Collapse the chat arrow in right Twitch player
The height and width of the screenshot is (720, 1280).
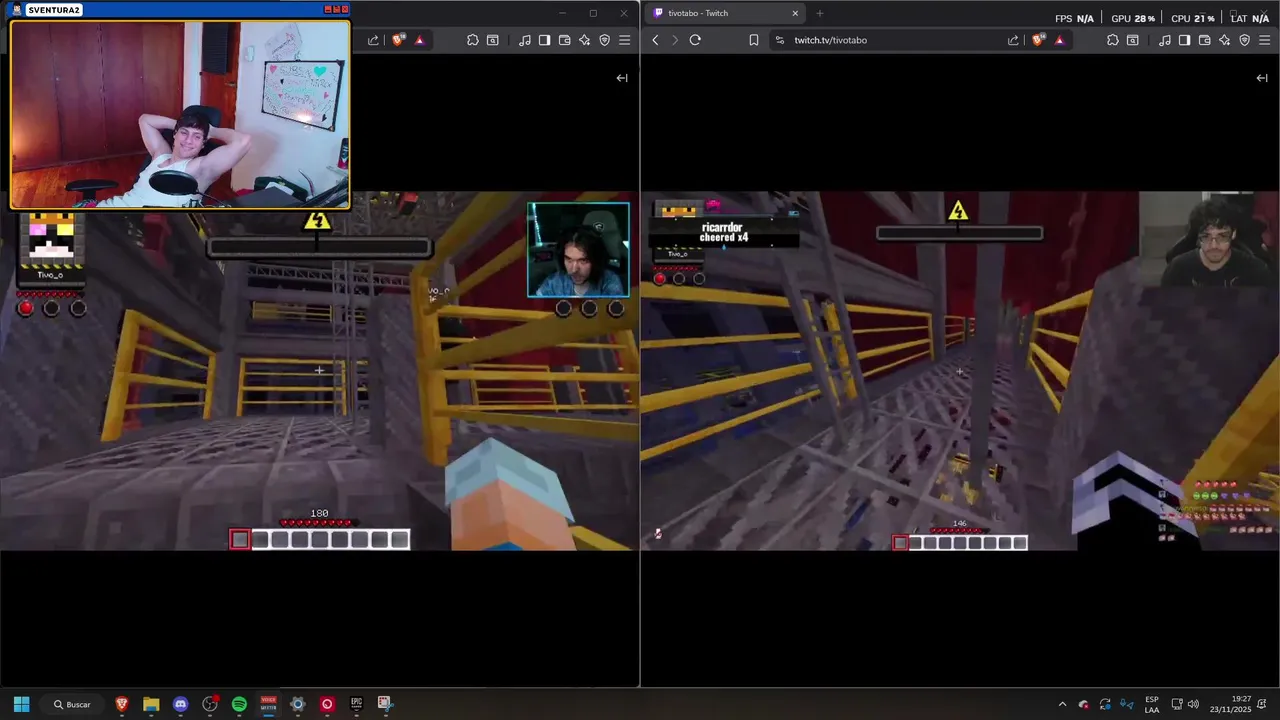coord(1262,78)
